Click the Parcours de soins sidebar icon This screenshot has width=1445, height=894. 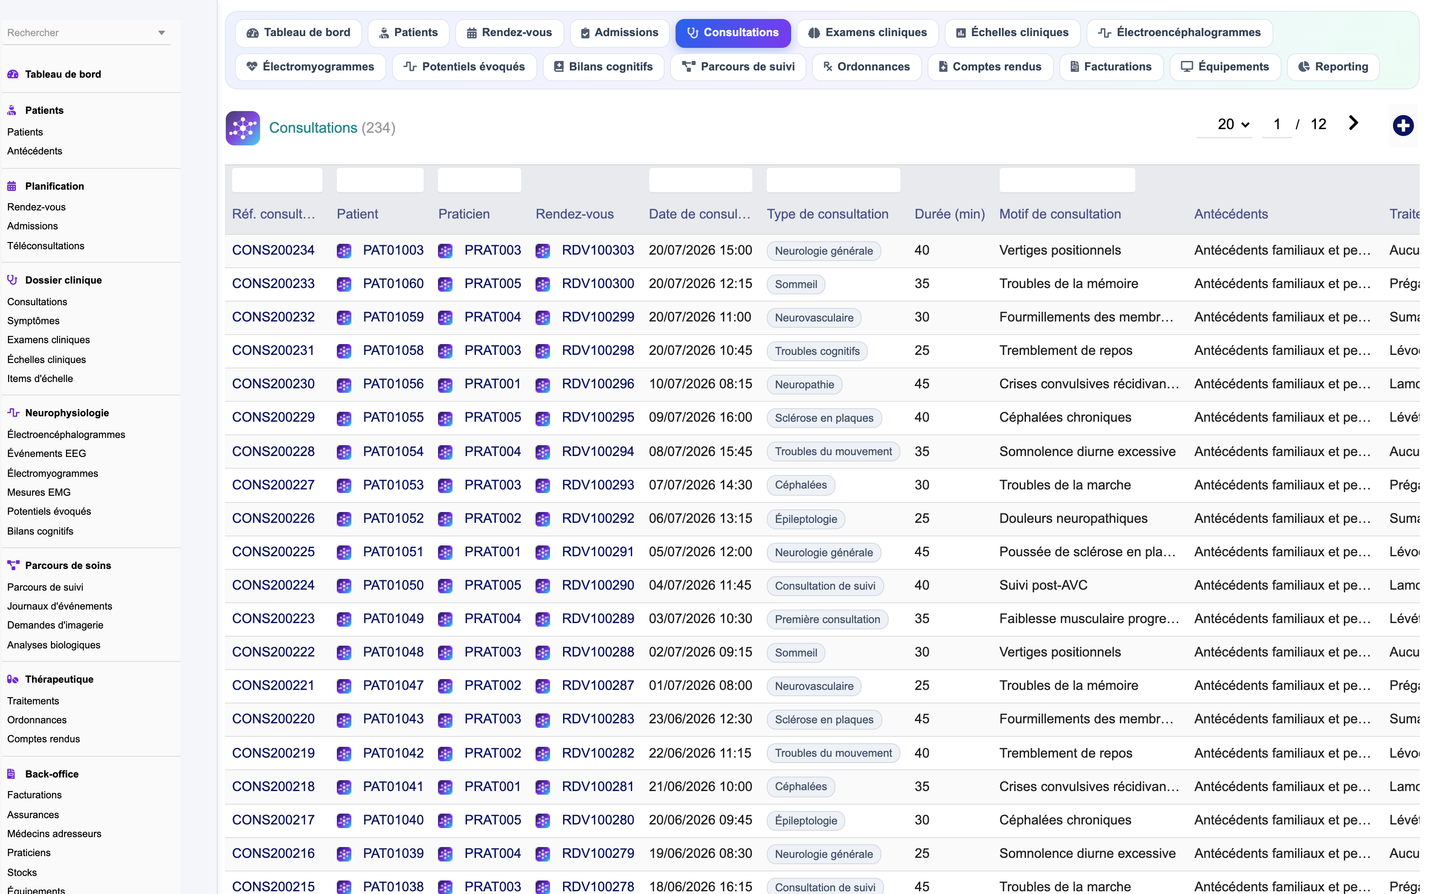[x=13, y=565]
